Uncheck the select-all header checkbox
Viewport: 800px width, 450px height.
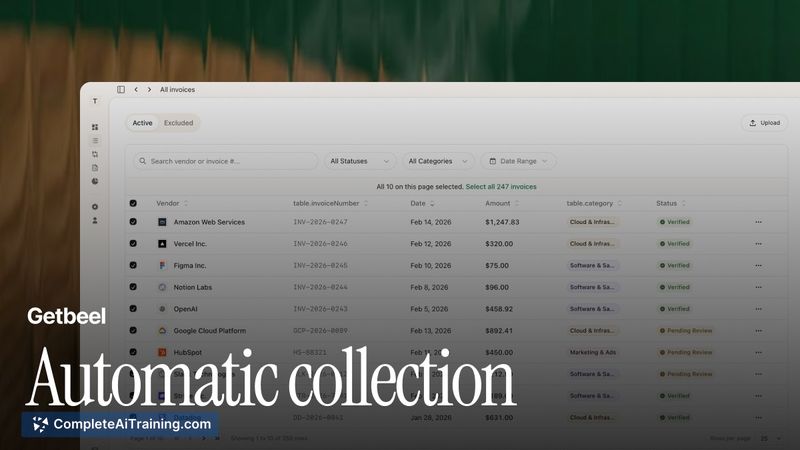tap(133, 204)
